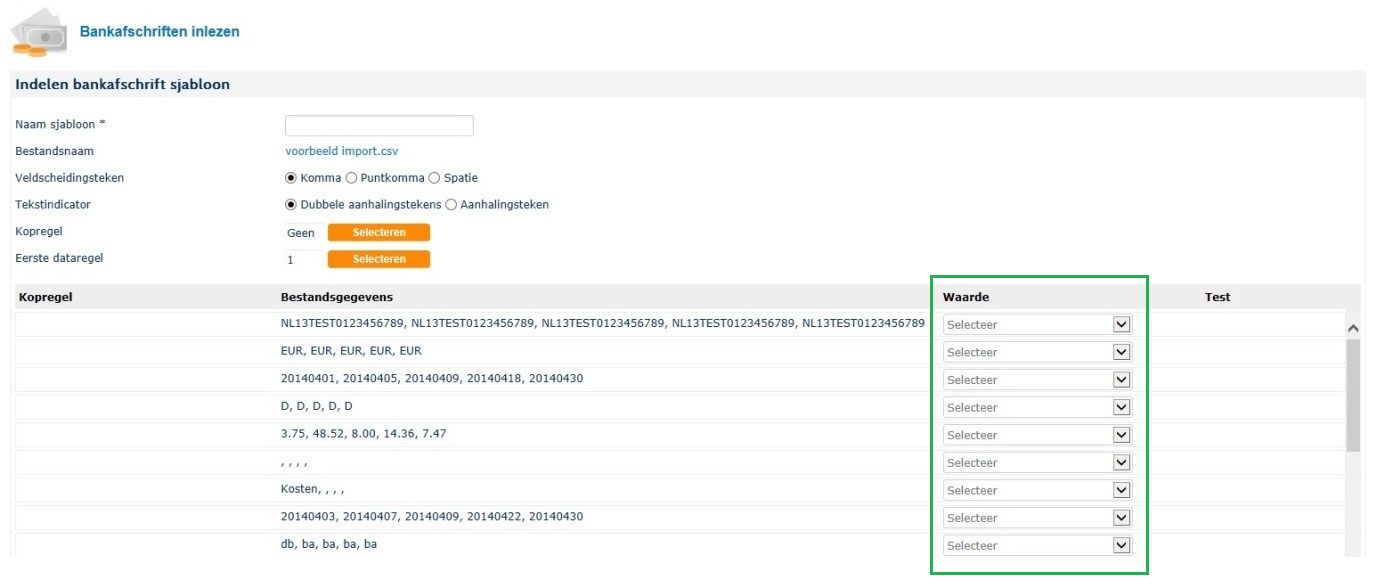This screenshot has height=580, width=1385.
Task: Click the Naam sjabloon text field
Action: [379, 126]
